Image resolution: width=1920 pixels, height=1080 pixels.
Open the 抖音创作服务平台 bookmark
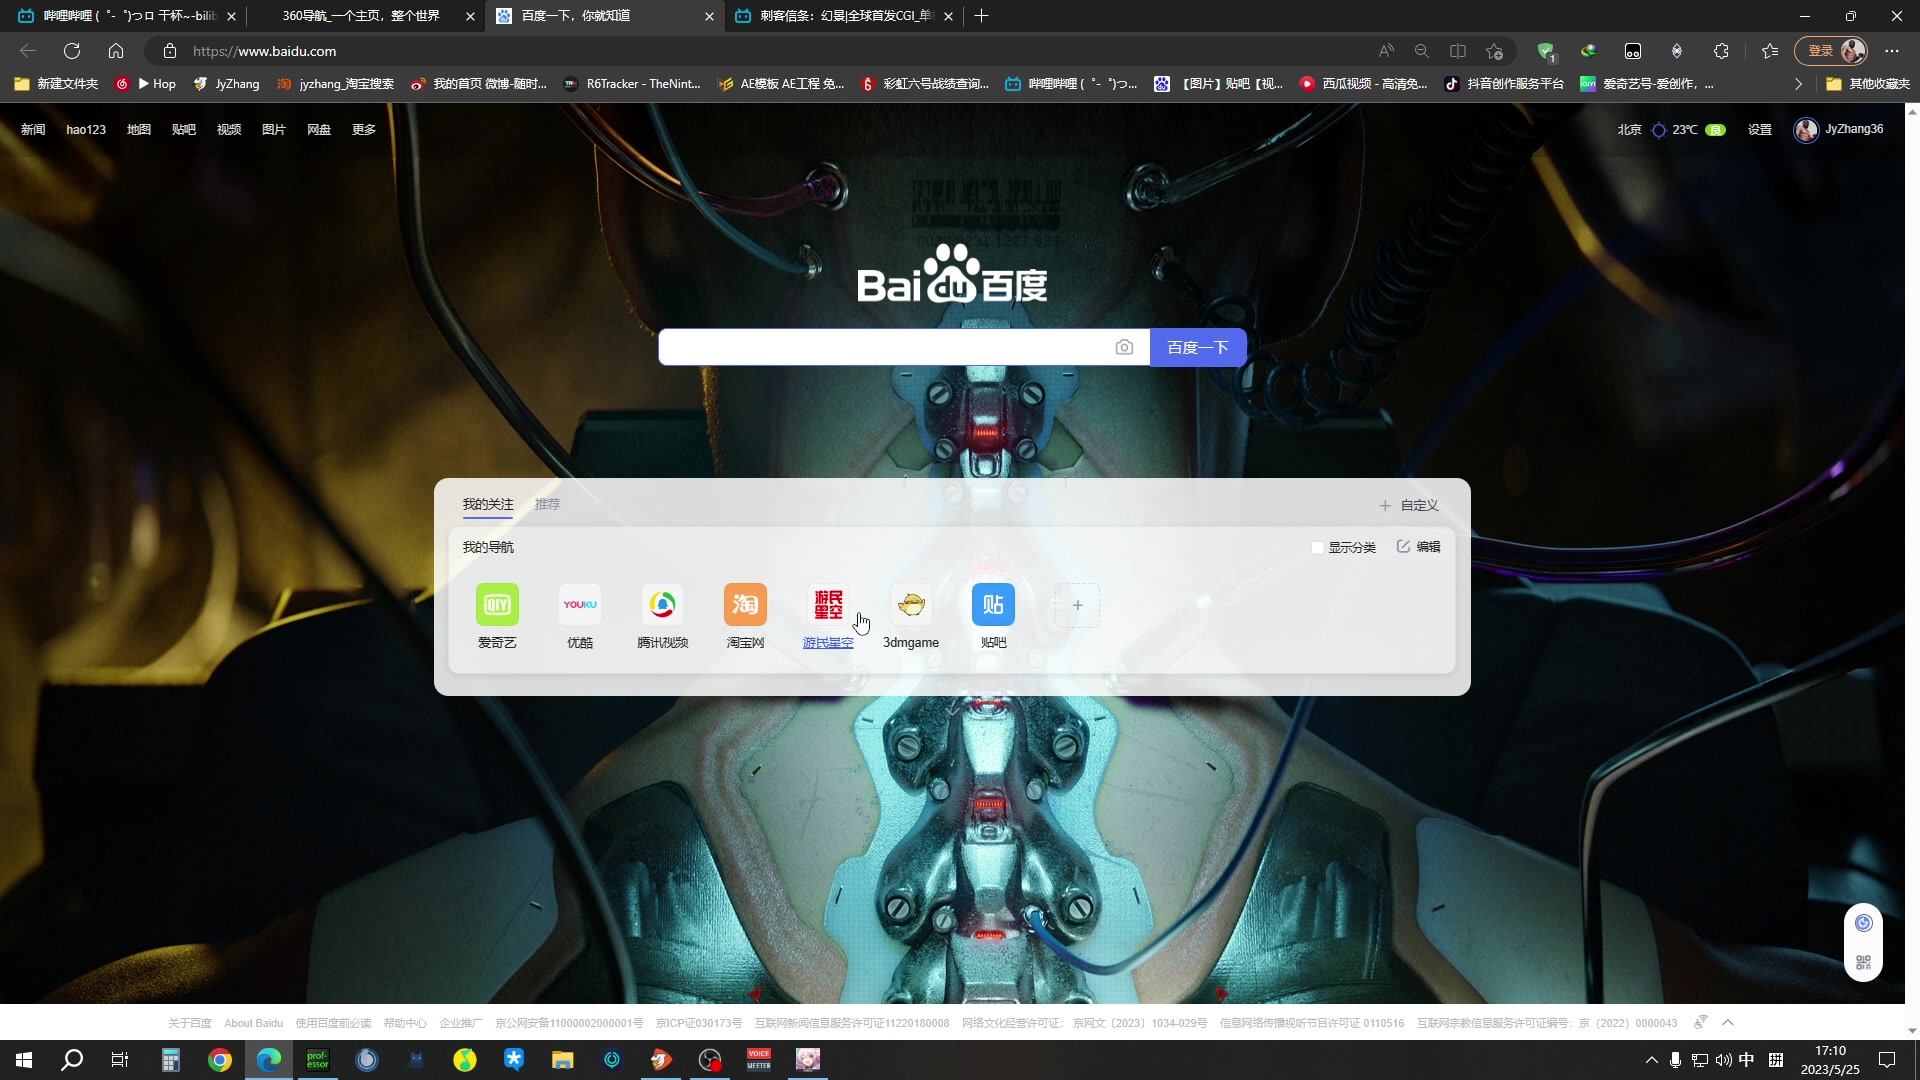tap(1504, 84)
